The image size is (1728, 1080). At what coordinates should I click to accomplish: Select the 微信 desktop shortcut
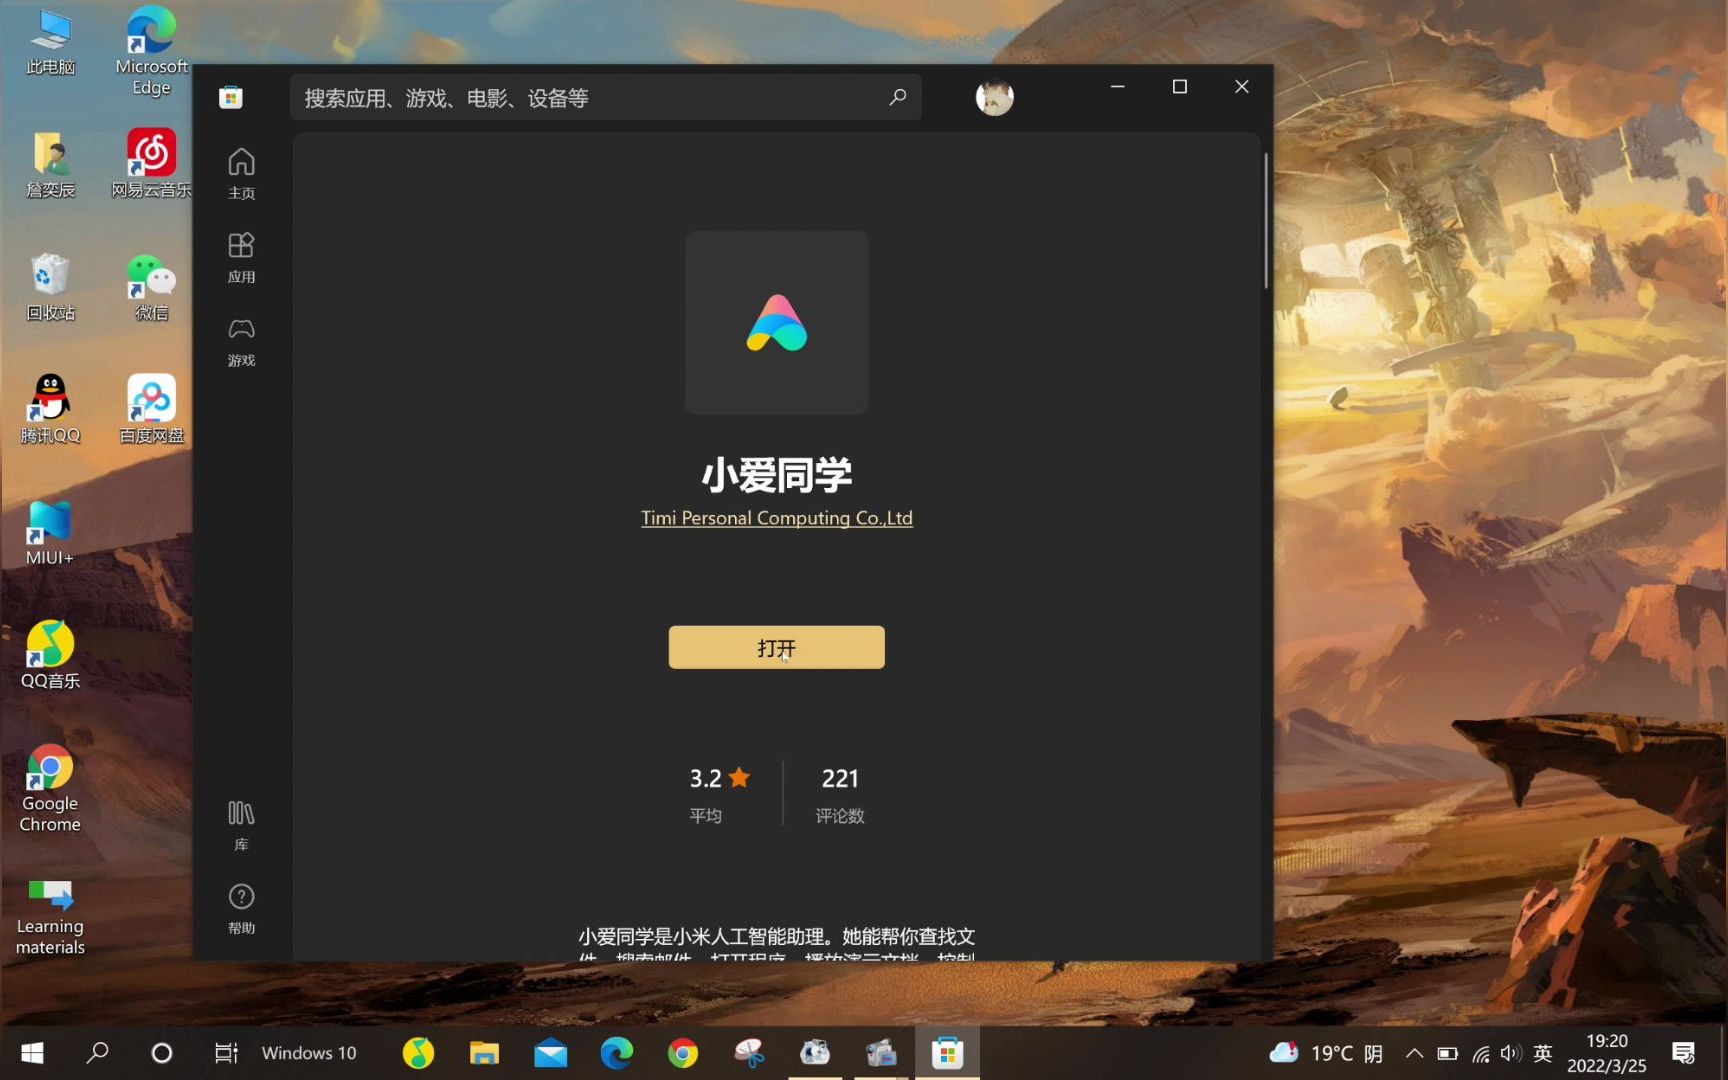tap(151, 287)
